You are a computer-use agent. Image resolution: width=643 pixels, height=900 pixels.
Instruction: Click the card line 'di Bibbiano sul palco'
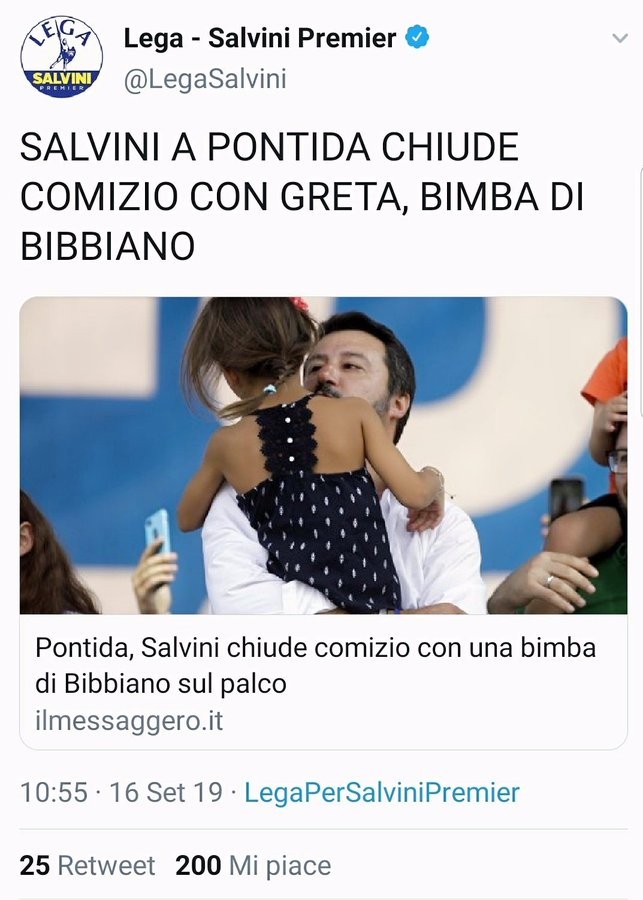(x=161, y=684)
